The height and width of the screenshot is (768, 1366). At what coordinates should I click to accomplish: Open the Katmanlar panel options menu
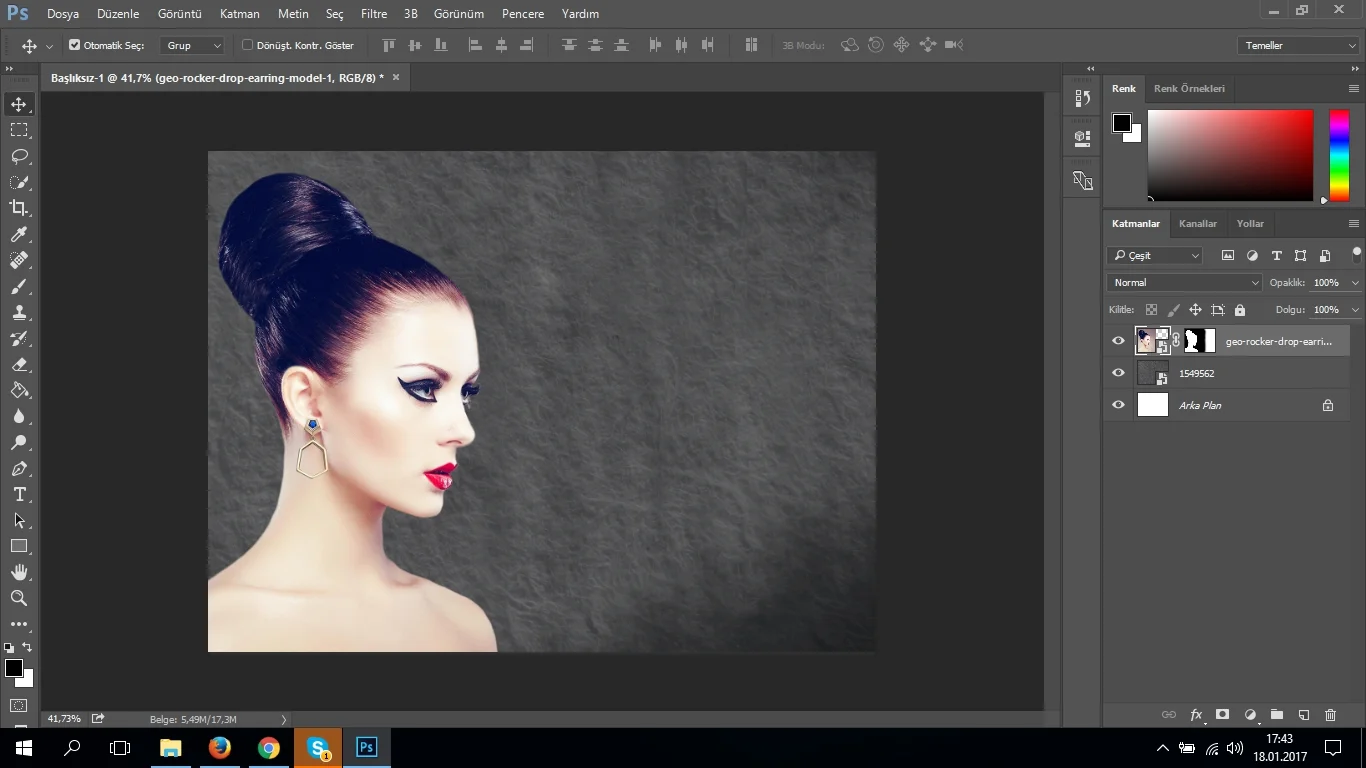[x=1353, y=224]
